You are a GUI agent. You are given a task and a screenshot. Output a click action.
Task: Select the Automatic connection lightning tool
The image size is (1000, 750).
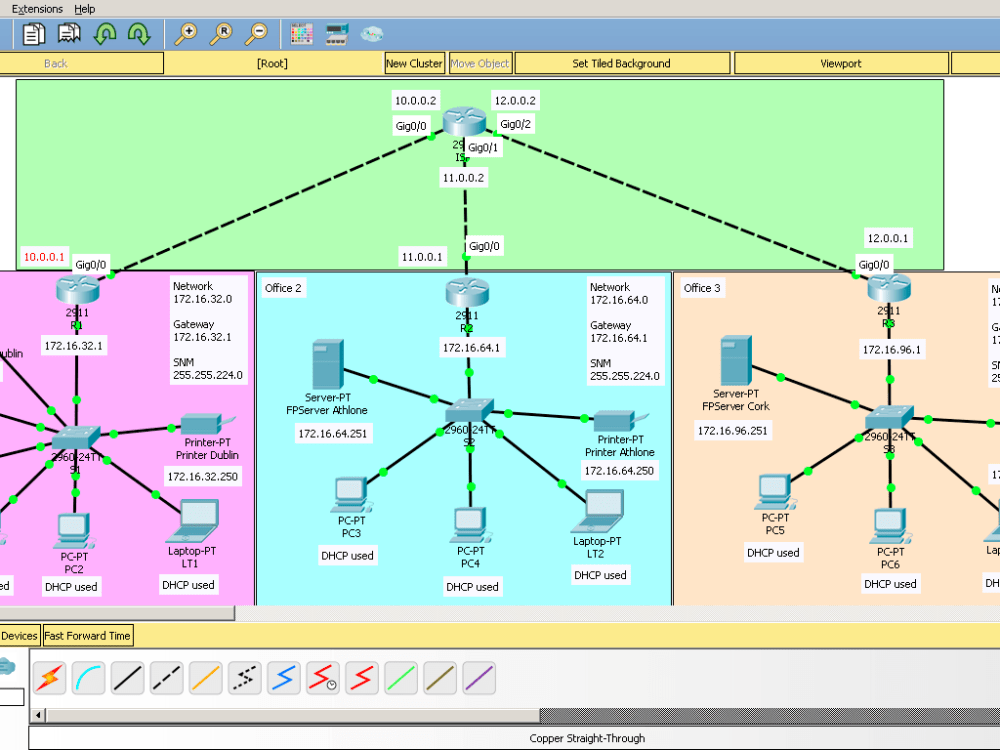click(48, 677)
